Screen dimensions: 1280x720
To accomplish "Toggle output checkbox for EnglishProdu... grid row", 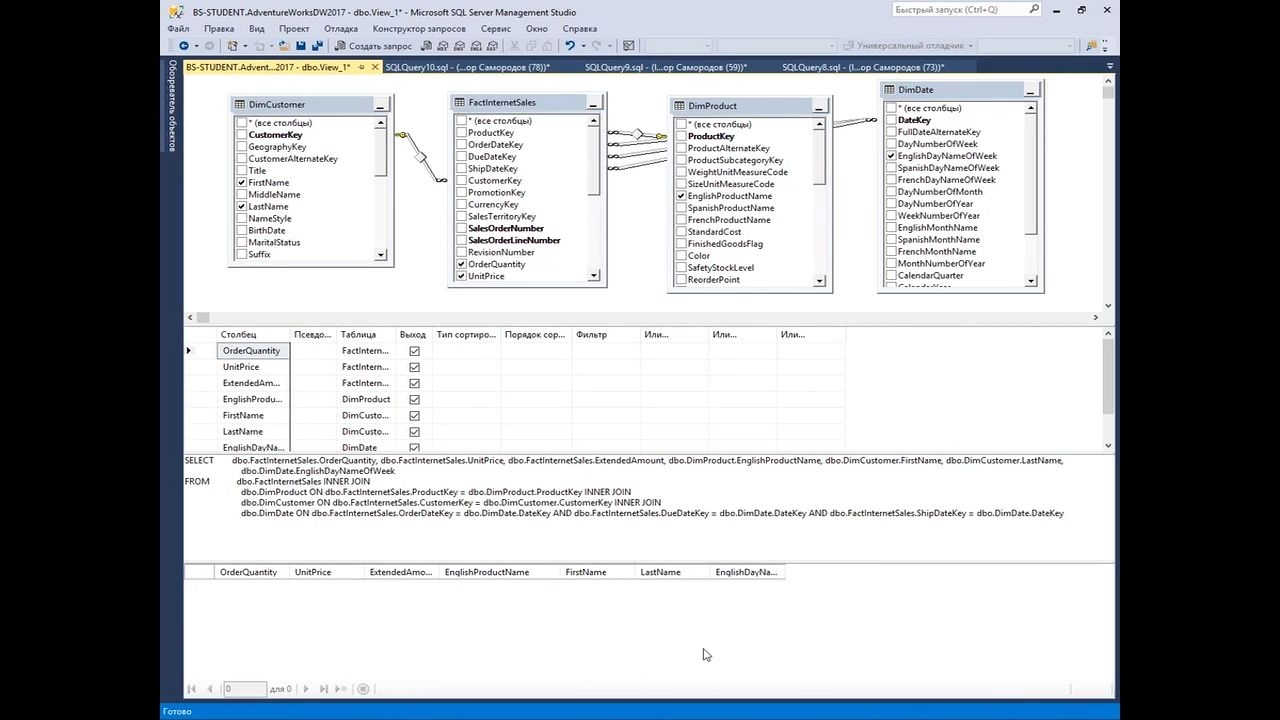I will (414, 399).
